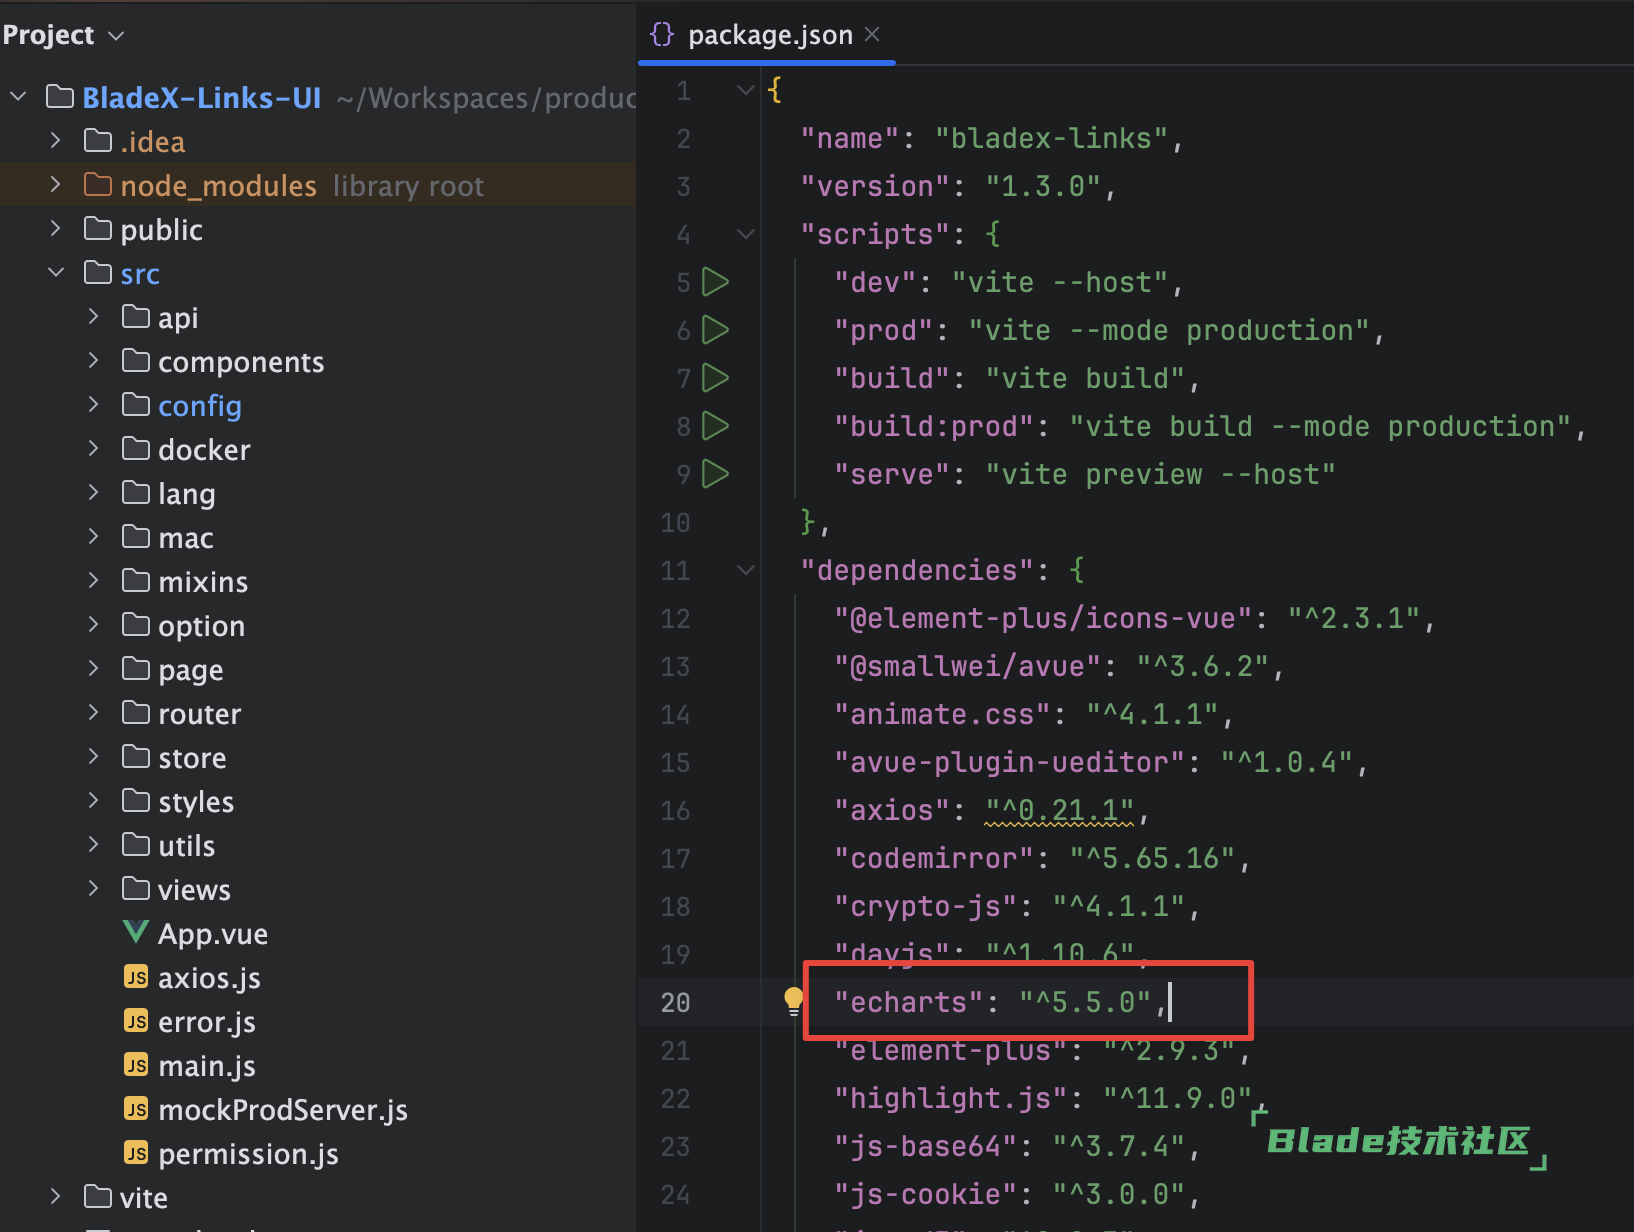1634x1232 pixels.
Task: Fold the root JSON object on line 1
Action: (x=745, y=90)
